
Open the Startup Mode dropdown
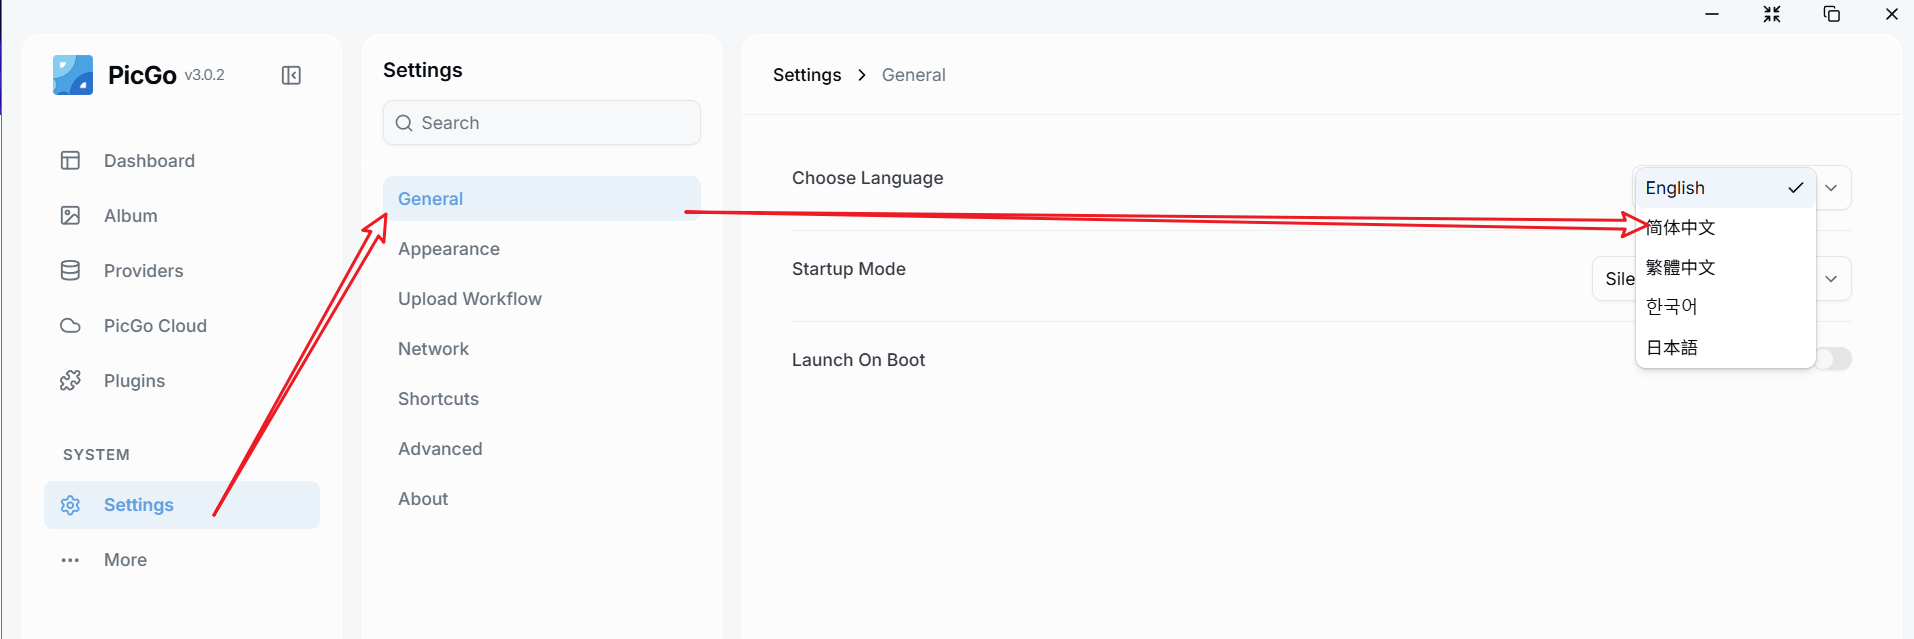pos(1721,279)
